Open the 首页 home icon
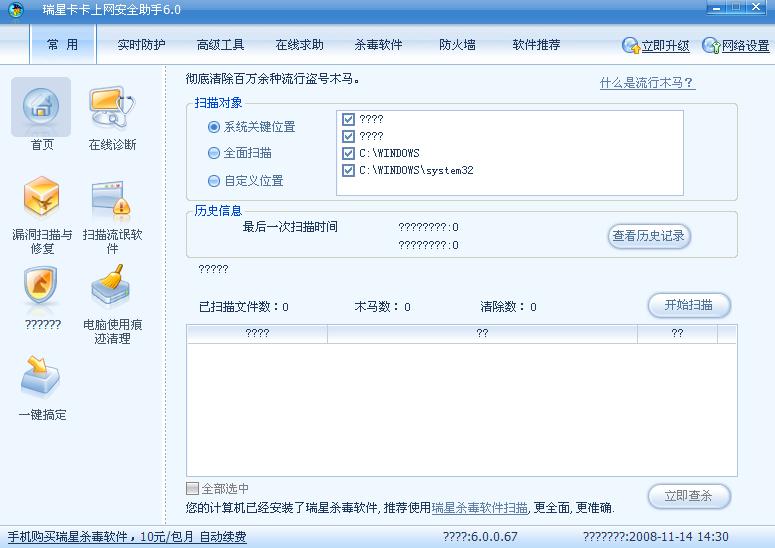Image resolution: width=775 pixels, height=548 pixels. tap(41, 107)
